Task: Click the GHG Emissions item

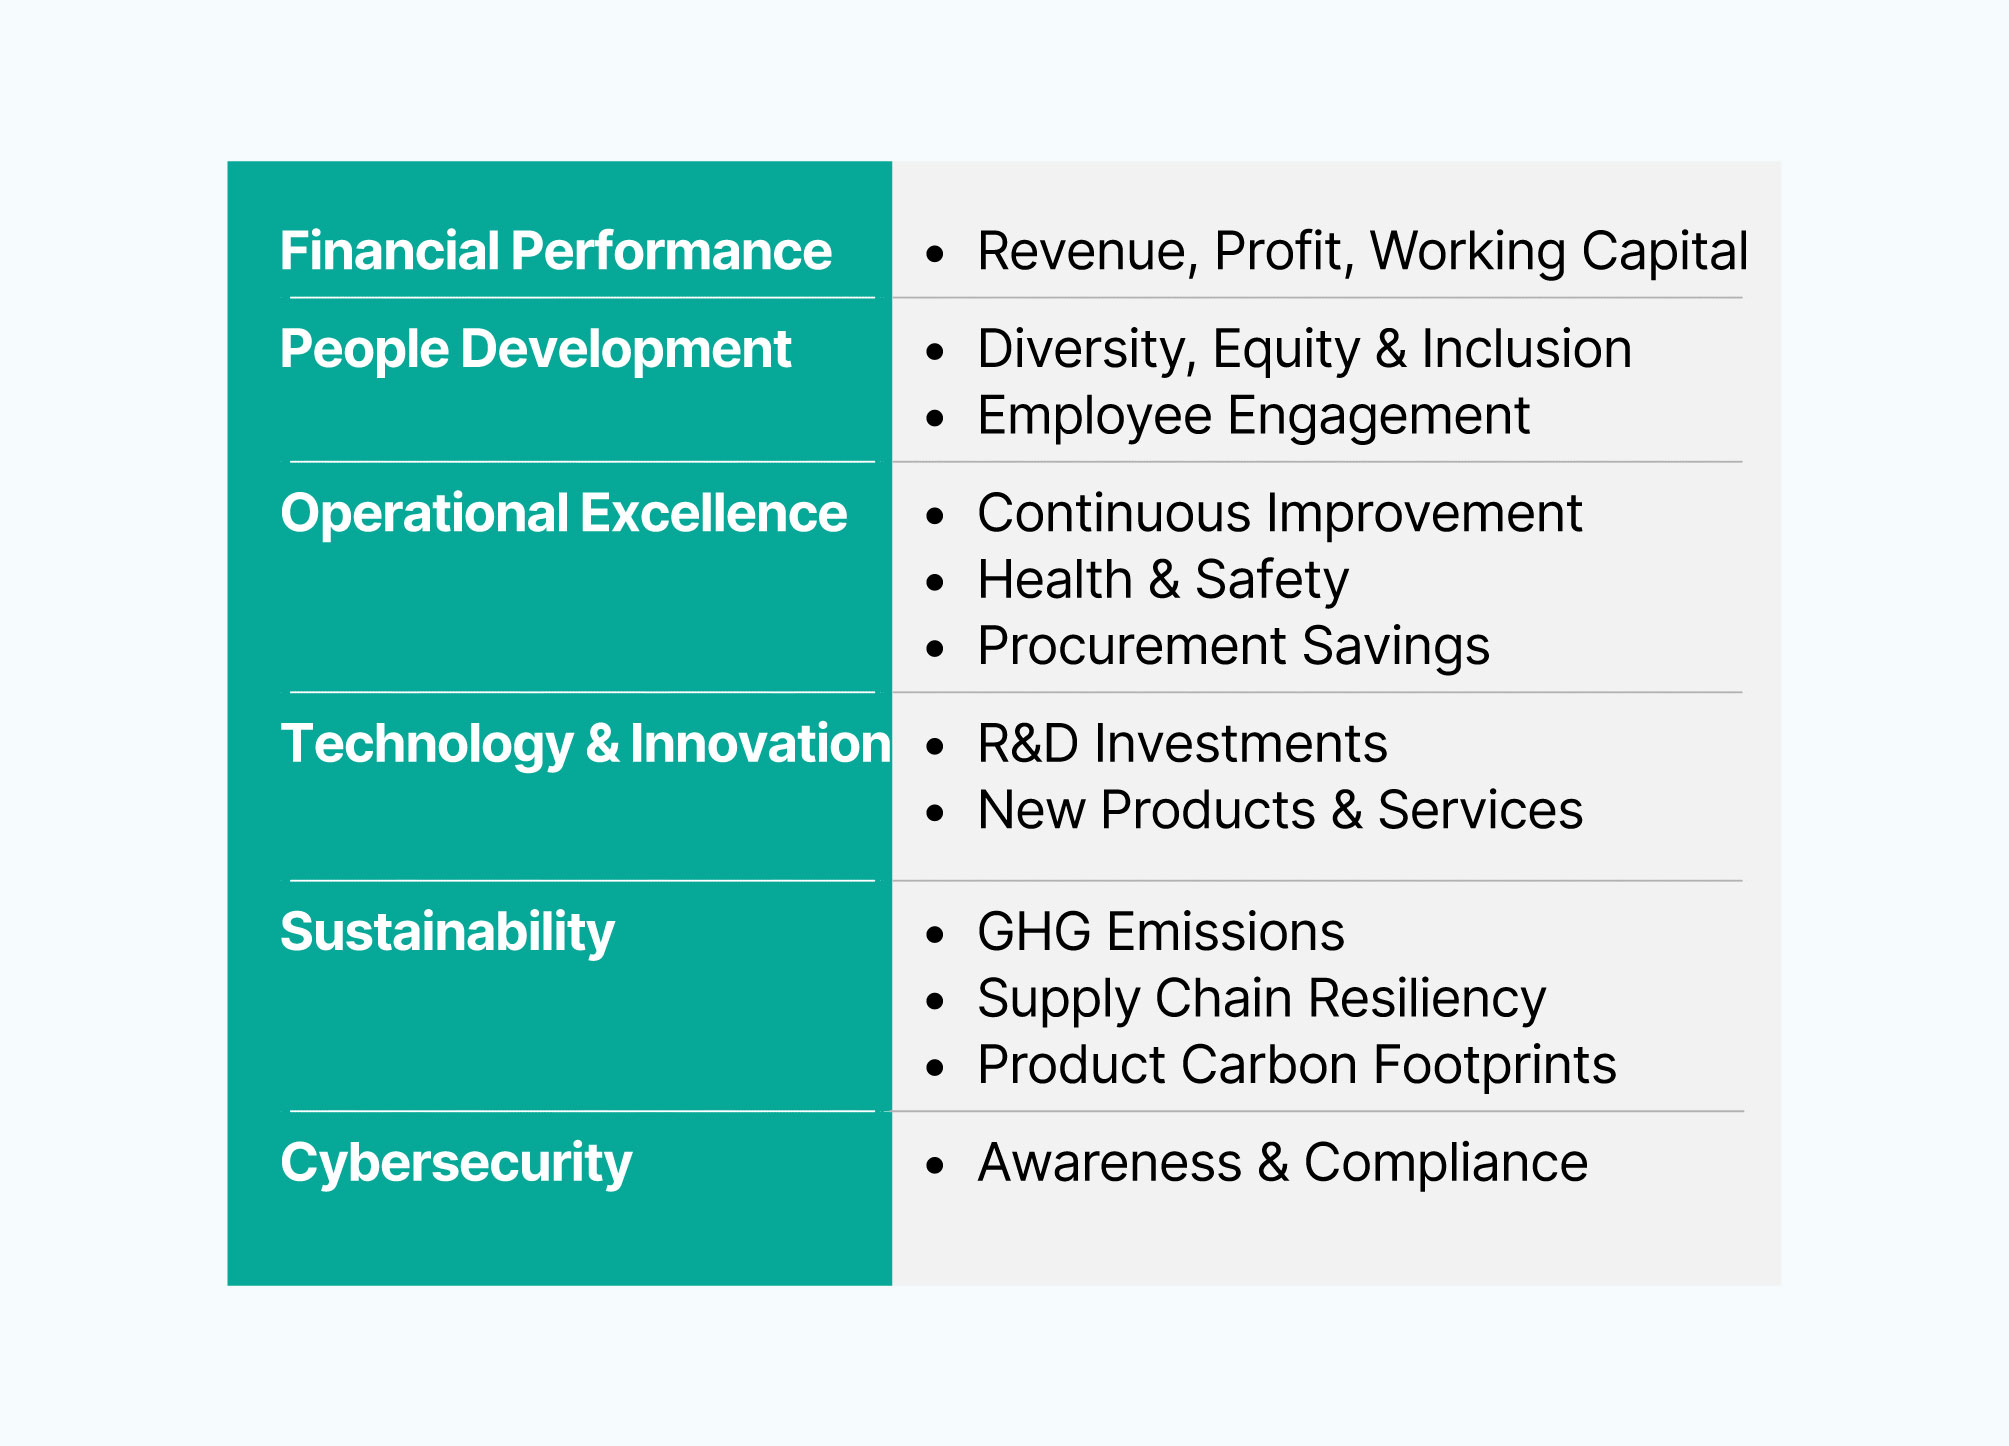Action: [x=1160, y=932]
